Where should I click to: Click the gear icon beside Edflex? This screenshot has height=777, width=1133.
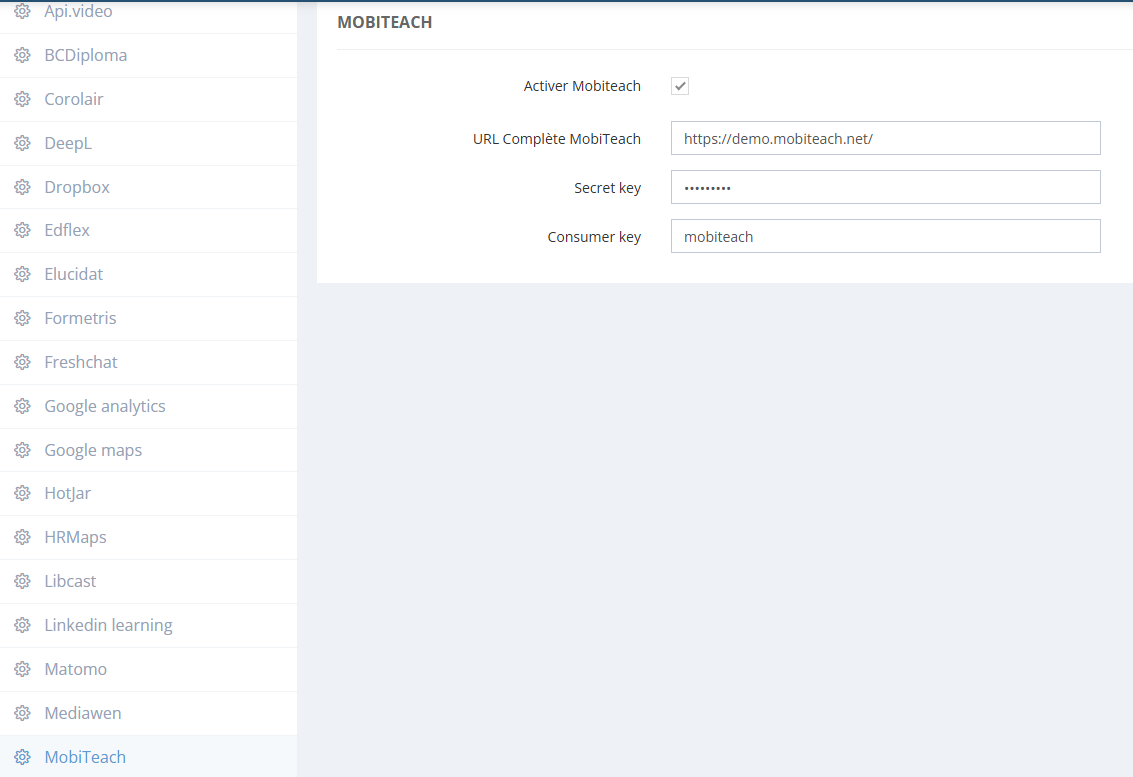22,231
